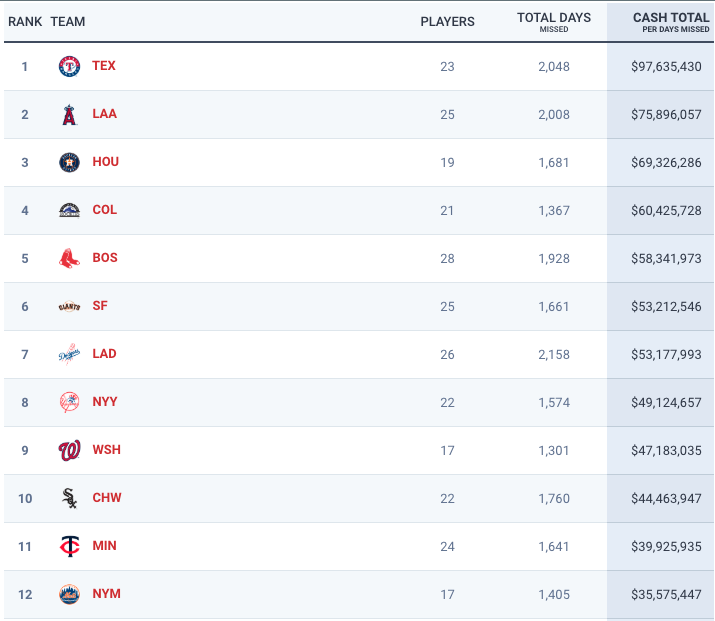
Task: Click the Red Sox logo
Action: click(x=69, y=259)
